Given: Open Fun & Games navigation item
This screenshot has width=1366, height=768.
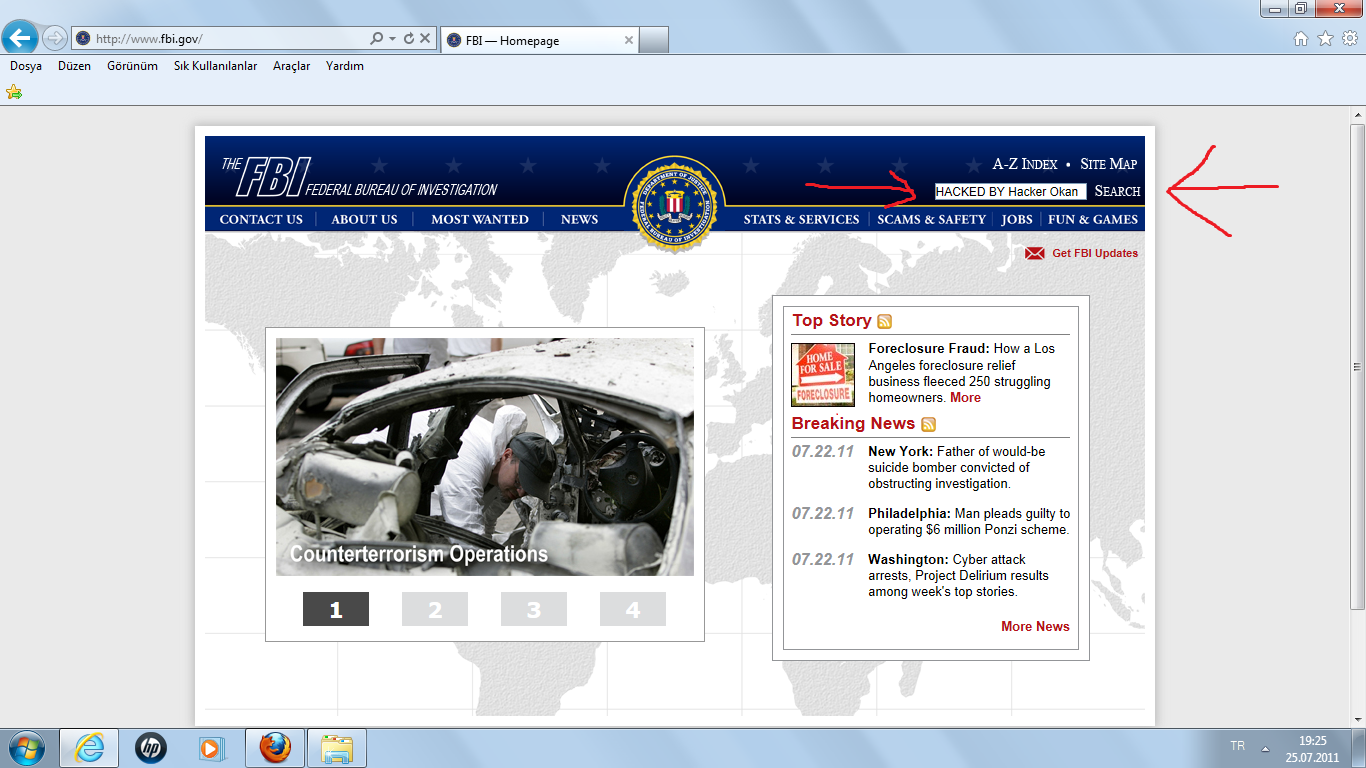Looking at the screenshot, I should tap(1093, 219).
